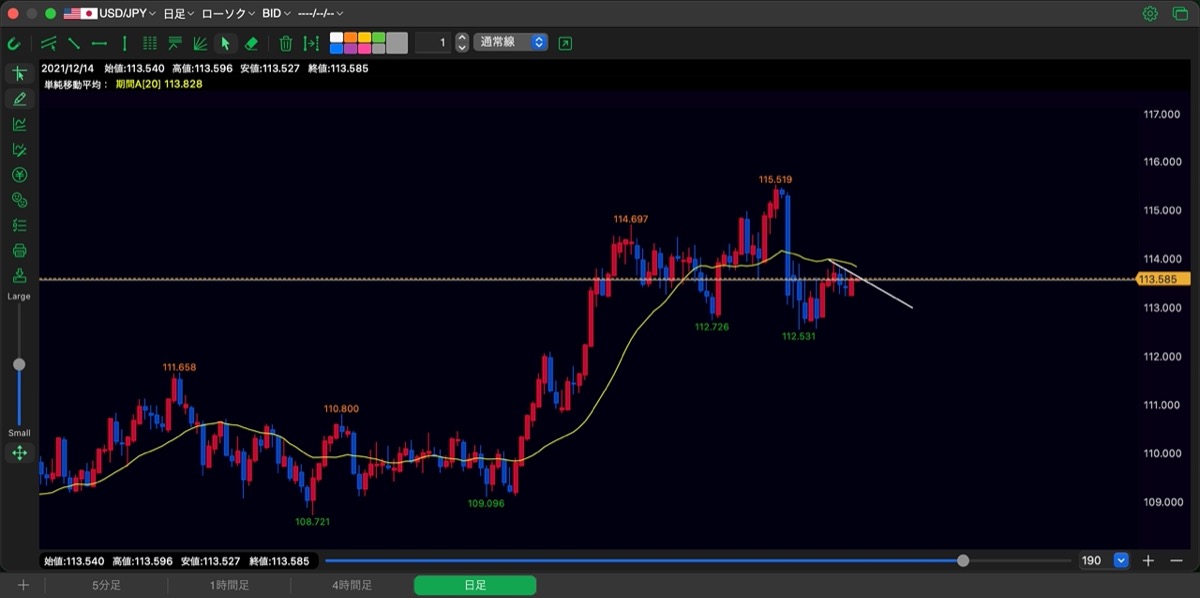Image resolution: width=1200 pixels, height=598 pixels.
Task: Click the four-way move arrows icon
Action: pos(19,453)
